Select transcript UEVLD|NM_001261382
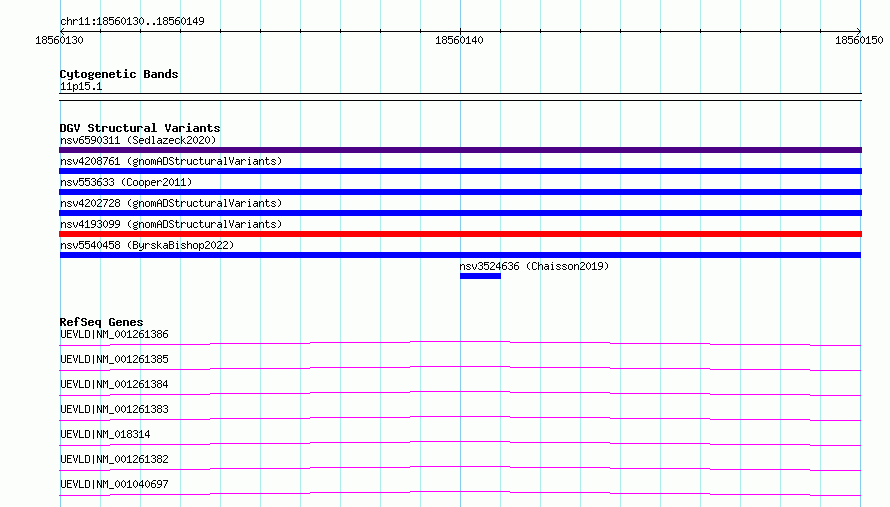 pos(114,459)
